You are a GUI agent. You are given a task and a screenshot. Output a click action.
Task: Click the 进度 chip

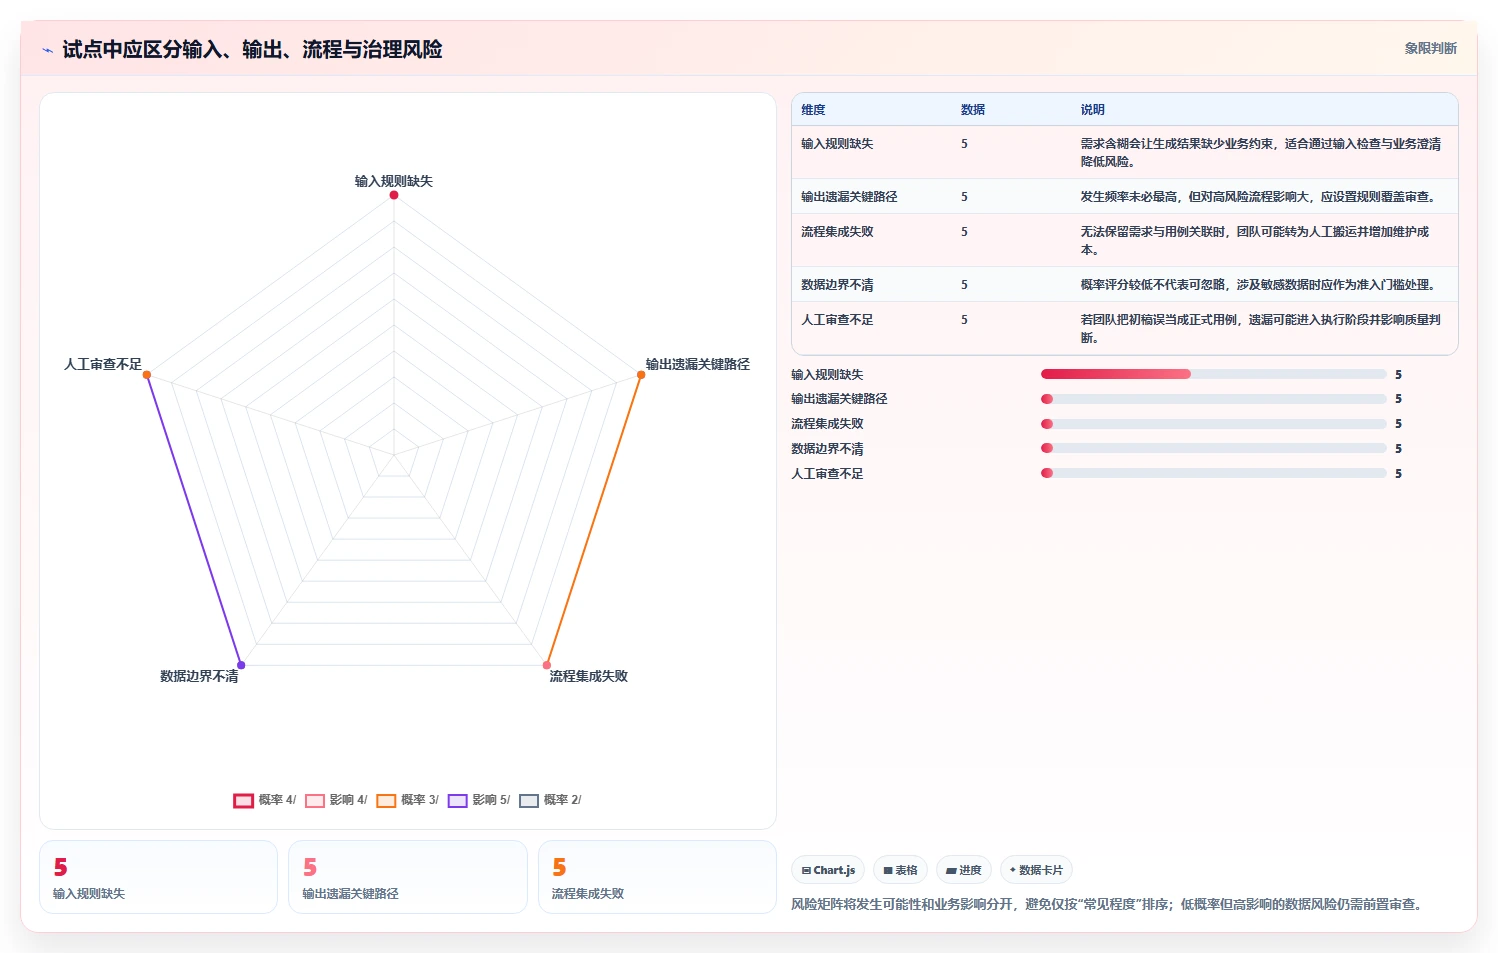coord(964,870)
